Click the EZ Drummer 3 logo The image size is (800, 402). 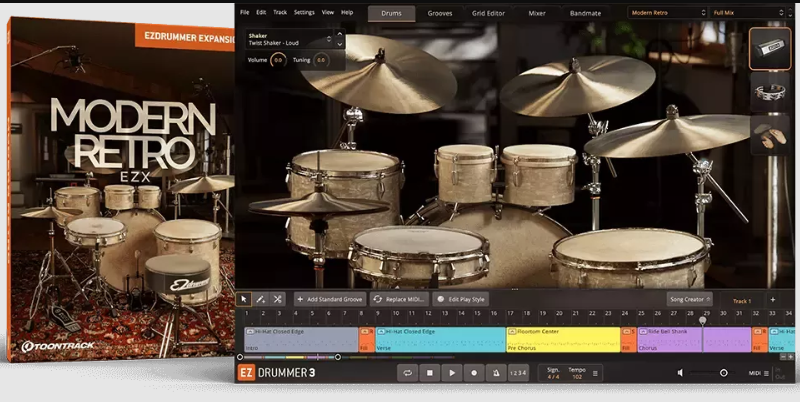click(x=277, y=373)
